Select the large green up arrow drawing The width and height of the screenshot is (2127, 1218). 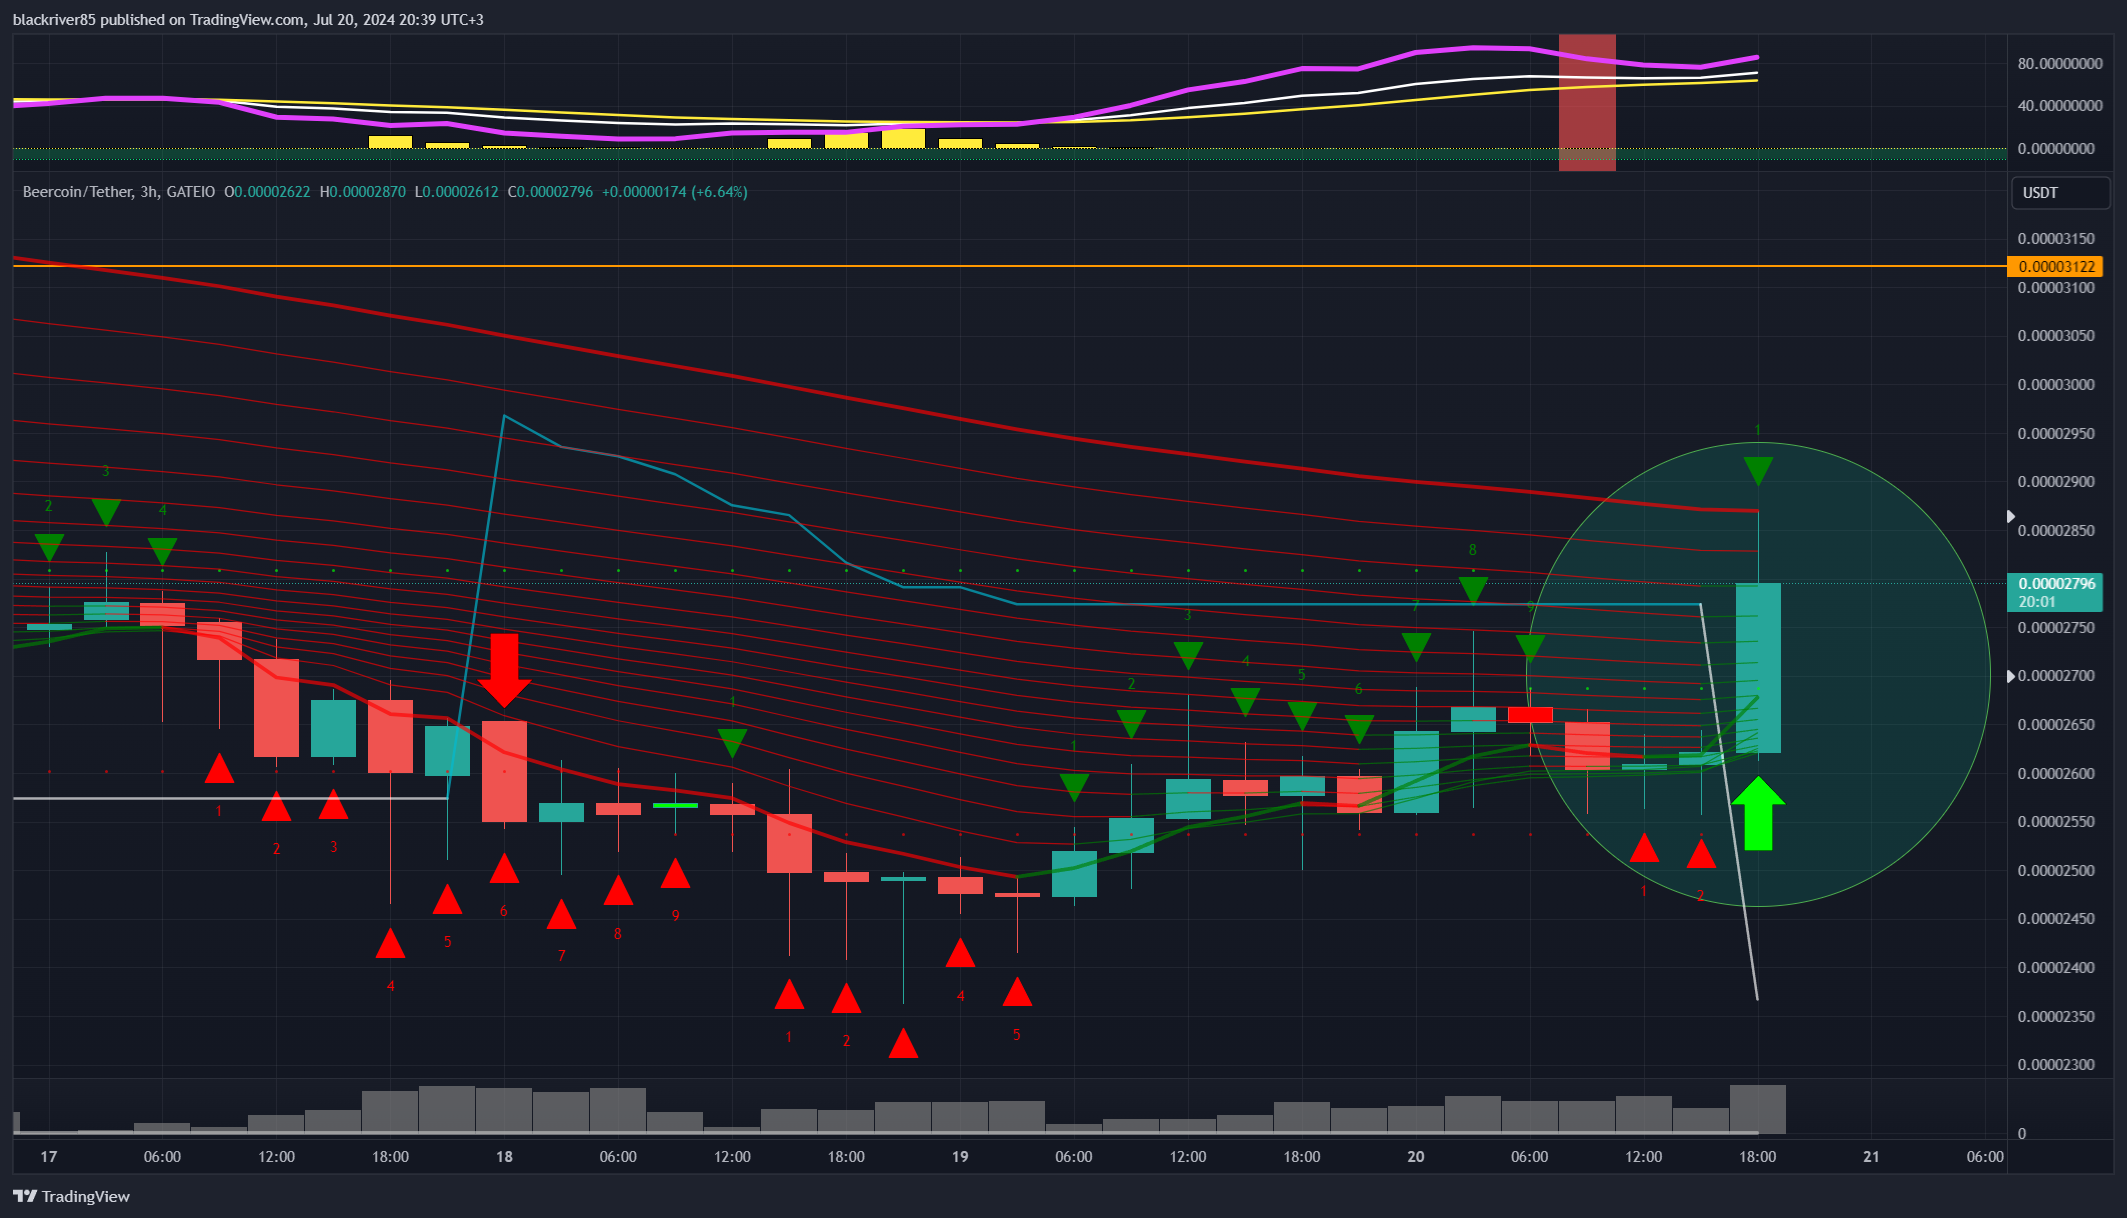[x=1758, y=814]
